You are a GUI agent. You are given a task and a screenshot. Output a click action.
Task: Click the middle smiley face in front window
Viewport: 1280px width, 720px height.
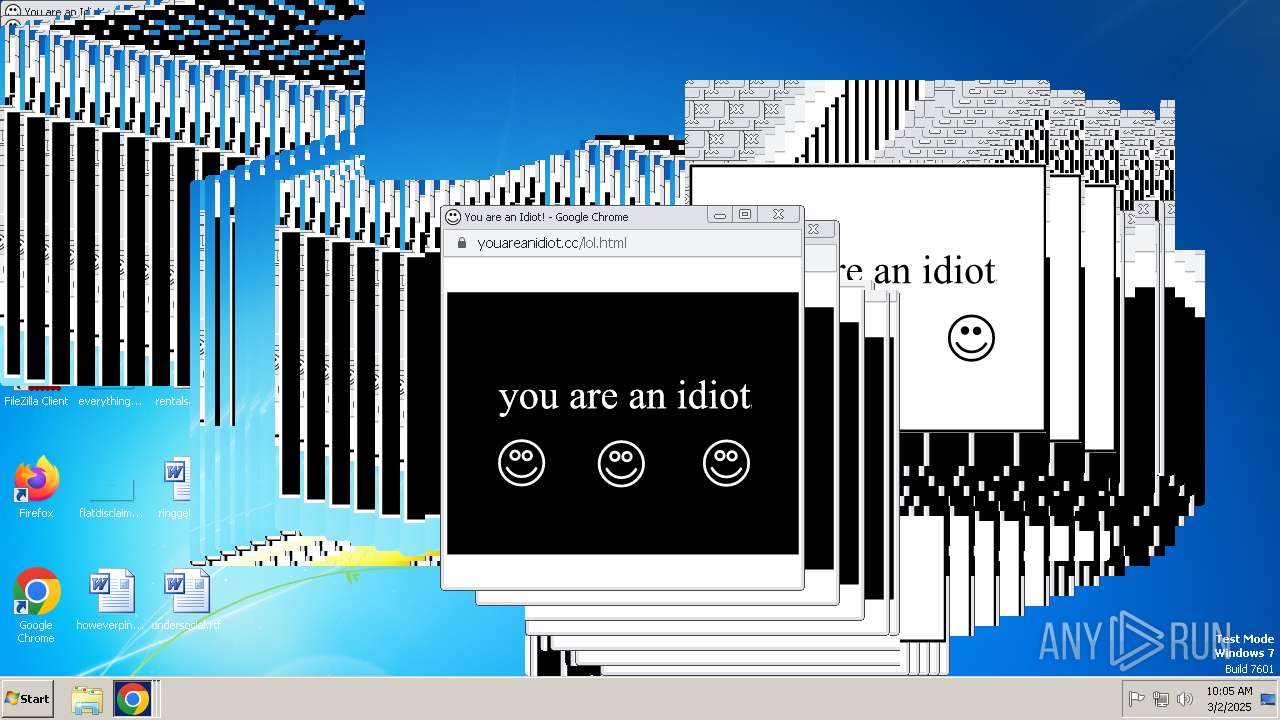tap(621, 463)
